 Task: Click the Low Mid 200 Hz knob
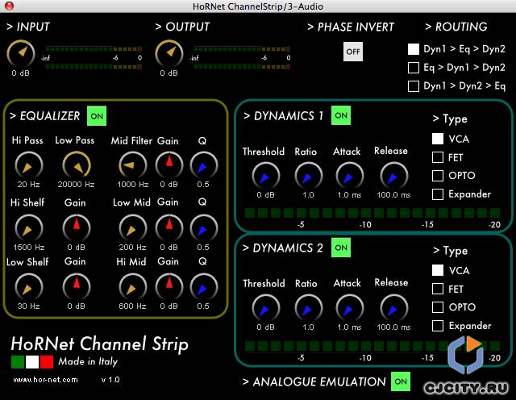[x=133, y=228]
